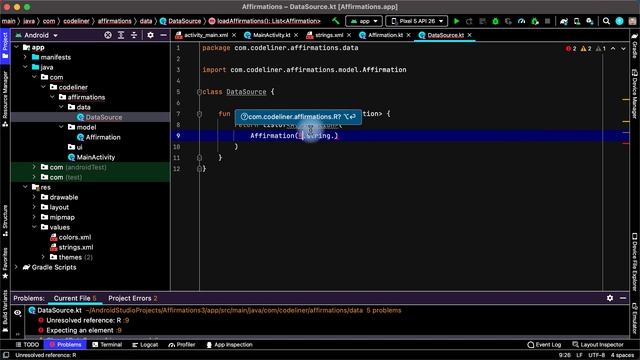Open the SDK Manager icon
640x360 pixels.
(590, 21)
